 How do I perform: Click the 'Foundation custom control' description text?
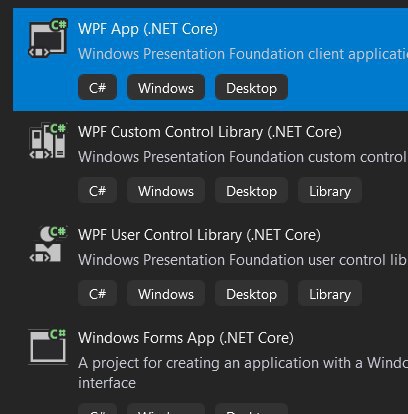pos(318,157)
